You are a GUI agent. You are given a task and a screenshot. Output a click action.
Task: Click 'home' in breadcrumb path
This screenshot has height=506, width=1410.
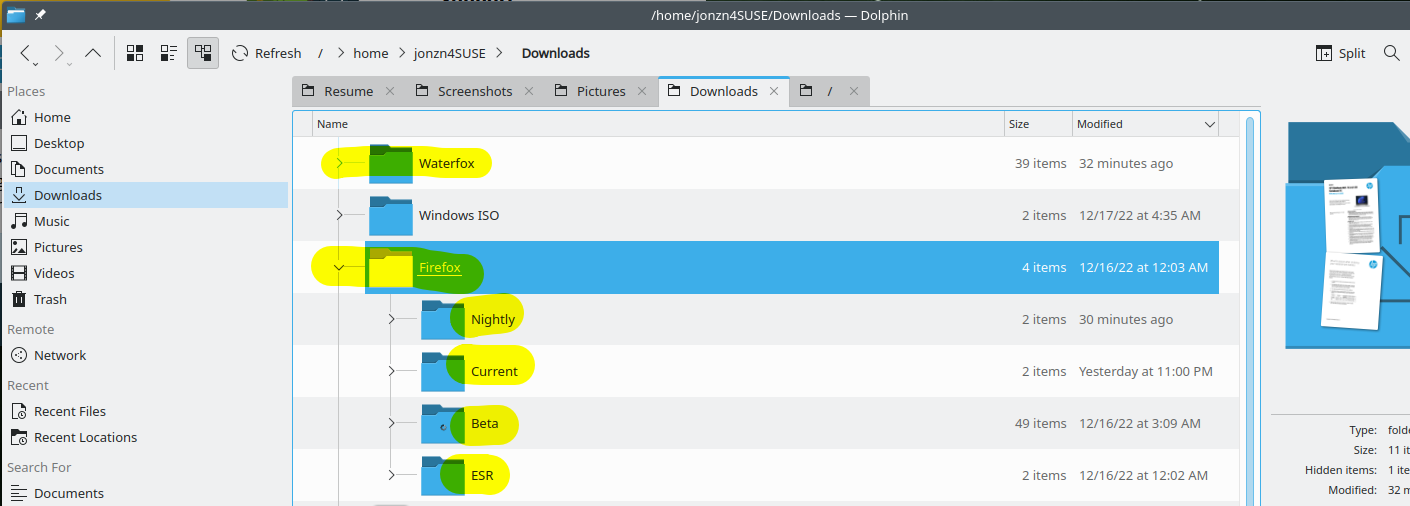370,53
